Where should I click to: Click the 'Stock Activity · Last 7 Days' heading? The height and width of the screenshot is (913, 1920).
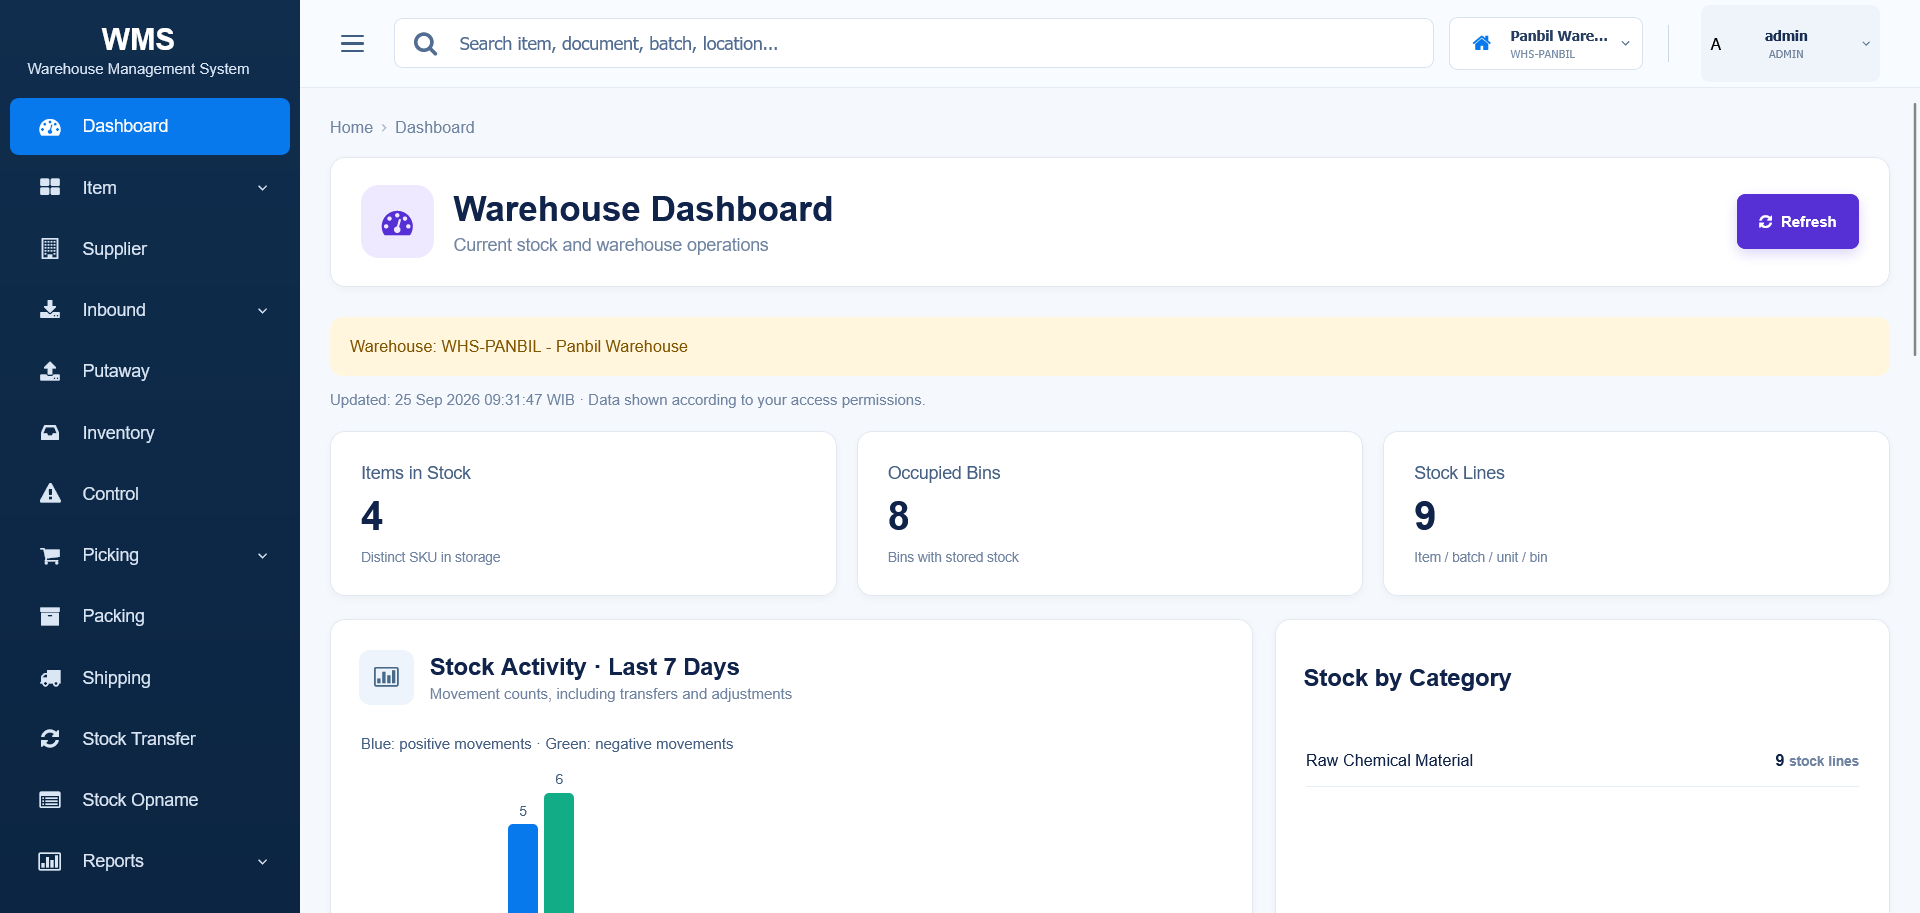pyautogui.click(x=585, y=667)
